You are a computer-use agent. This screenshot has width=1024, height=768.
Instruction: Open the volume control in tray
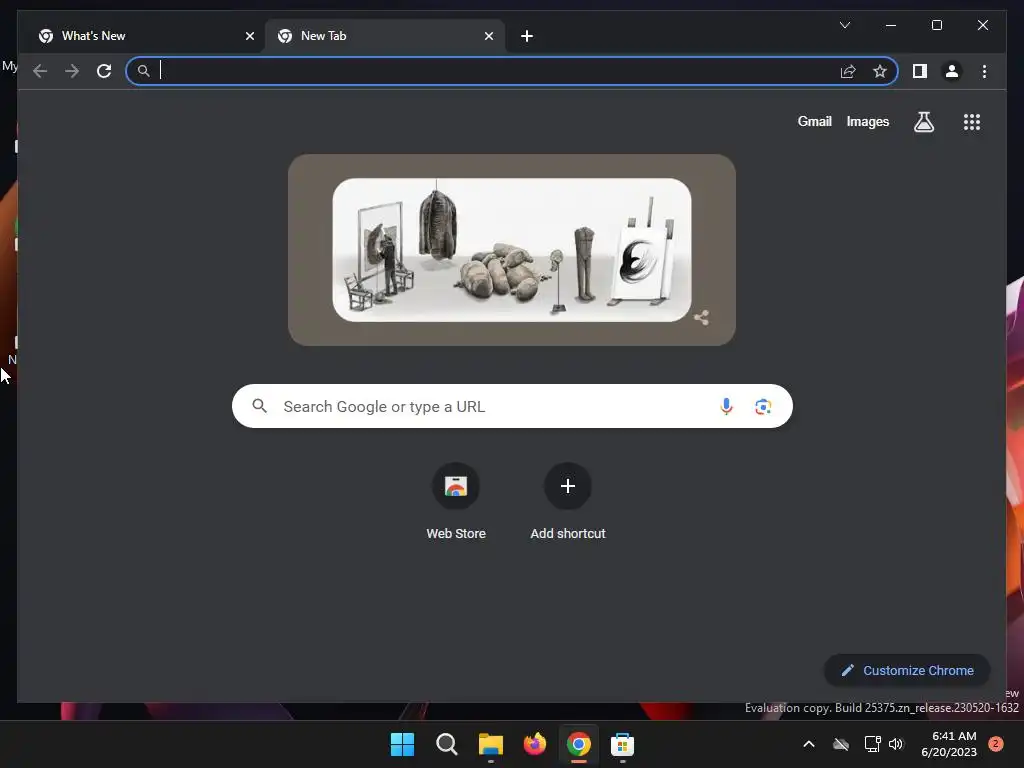pos(896,744)
